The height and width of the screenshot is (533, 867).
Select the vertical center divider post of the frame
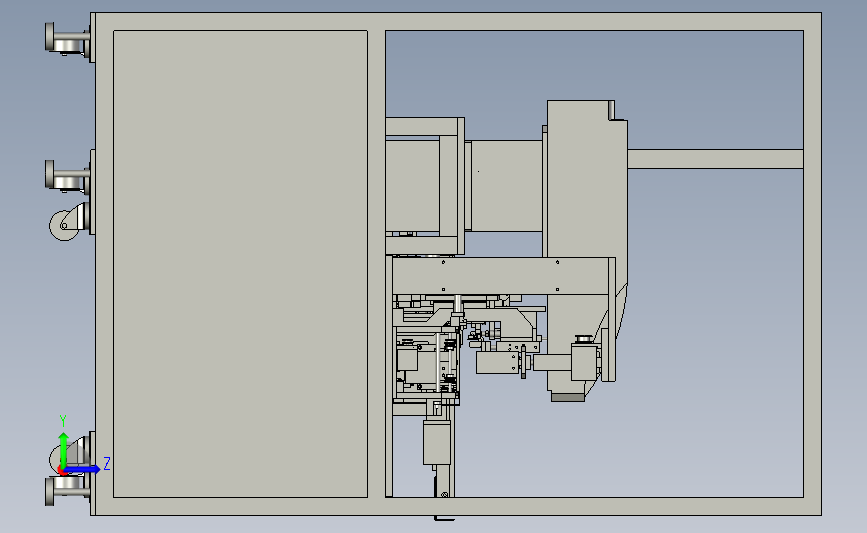click(x=377, y=264)
